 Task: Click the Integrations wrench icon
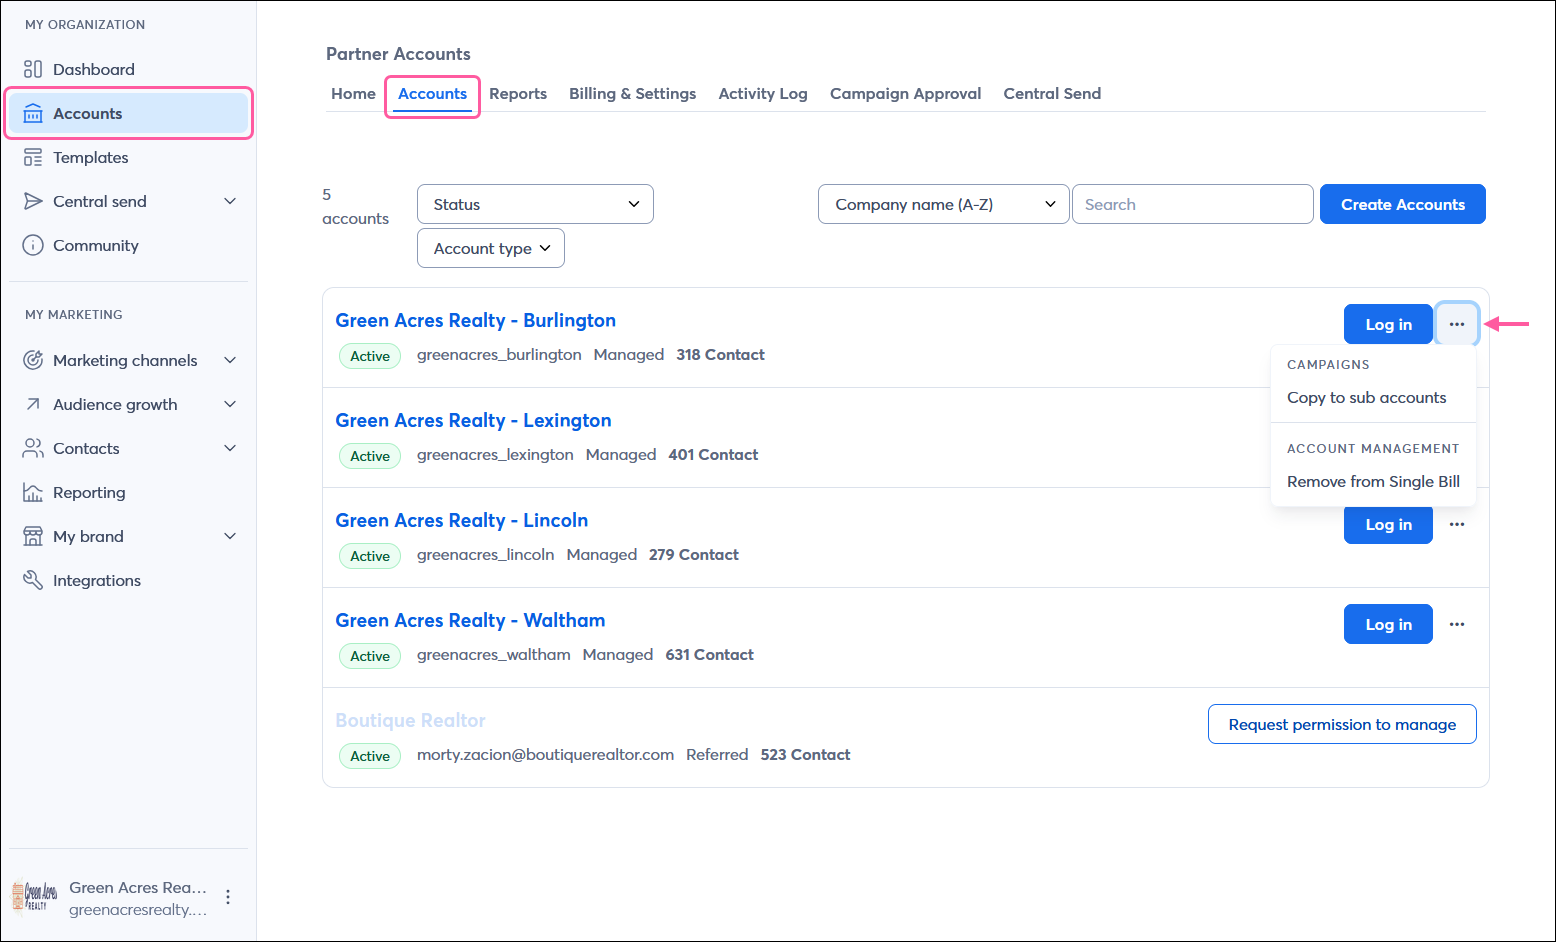pyautogui.click(x=33, y=580)
